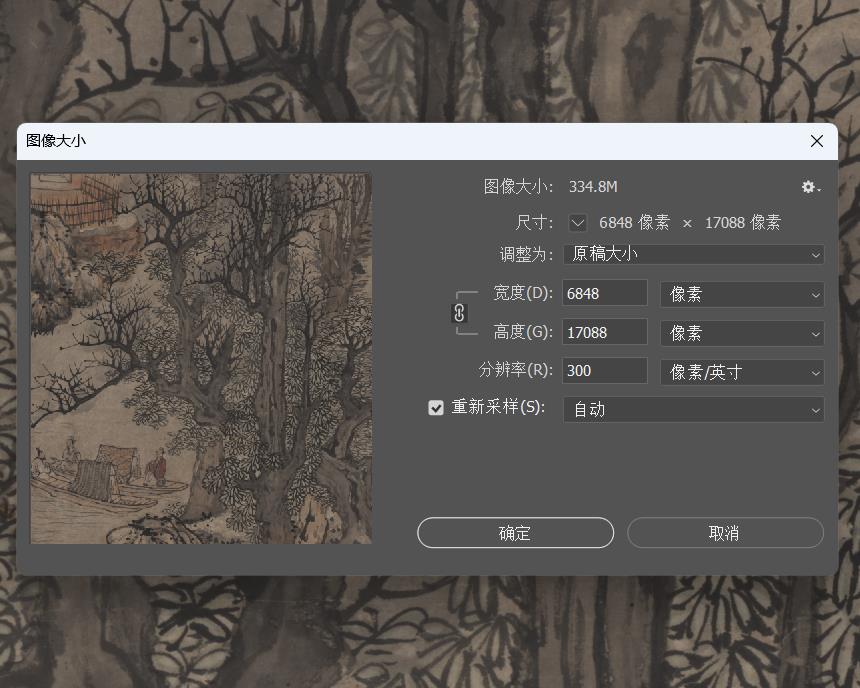
Task: Open the height unit 像素 dropdown
Action: point(742,333)
